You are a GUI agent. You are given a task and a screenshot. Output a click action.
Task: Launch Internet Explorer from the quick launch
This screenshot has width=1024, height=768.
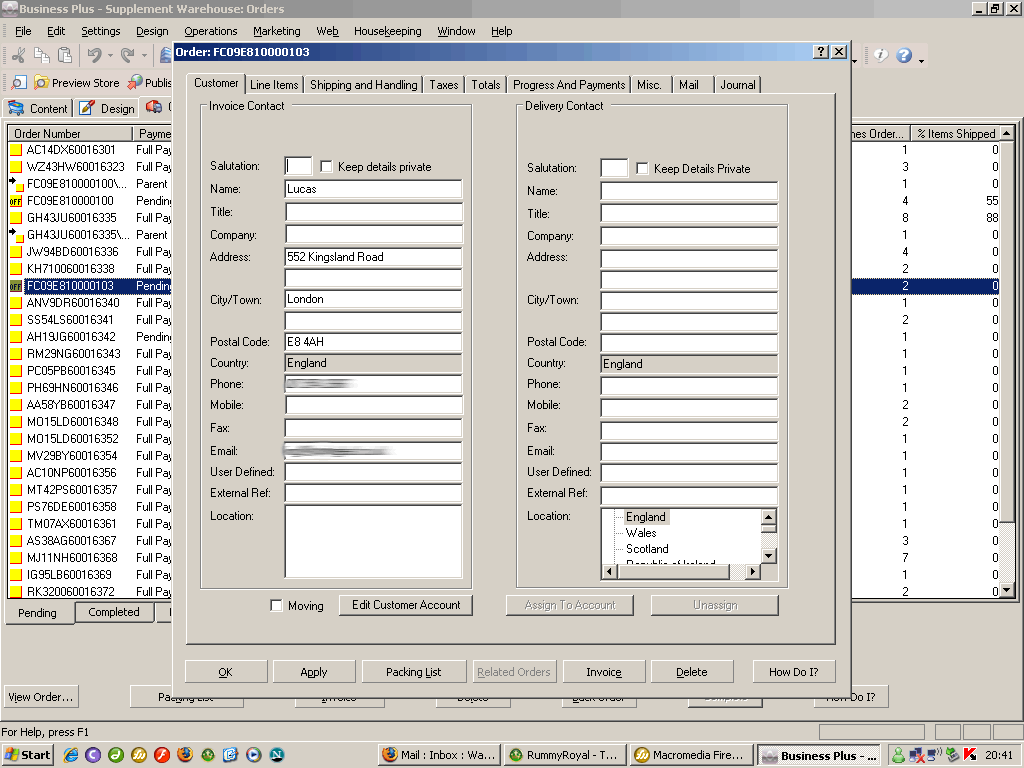[x=71, y=755]
